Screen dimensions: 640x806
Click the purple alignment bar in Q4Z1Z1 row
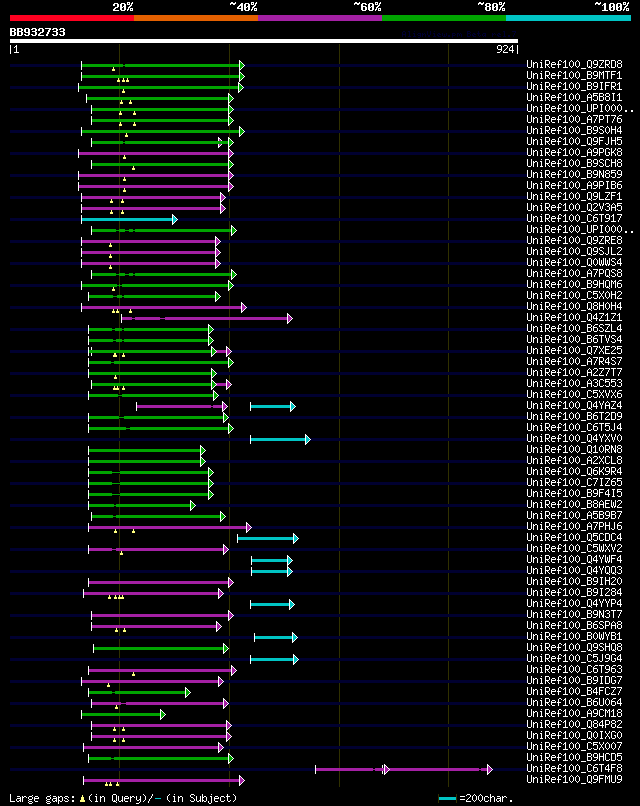point(207,319)
